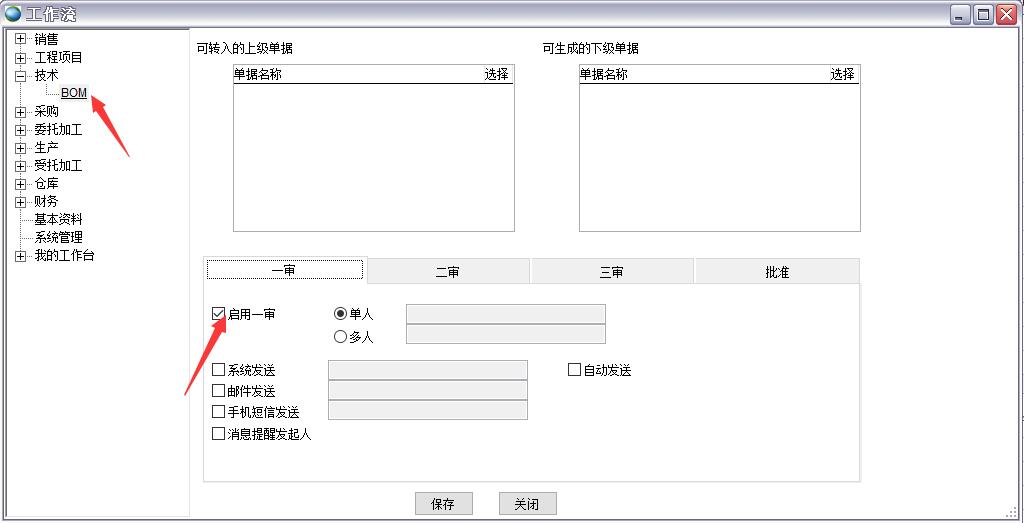Expand the 销售 tree node
The width and height of the screenshot is (1024, 523).
[x=20, y=39]
